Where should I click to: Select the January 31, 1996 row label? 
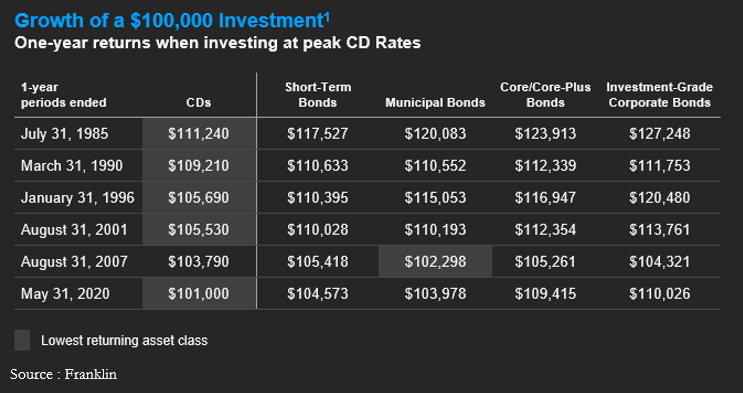(78, 198)
